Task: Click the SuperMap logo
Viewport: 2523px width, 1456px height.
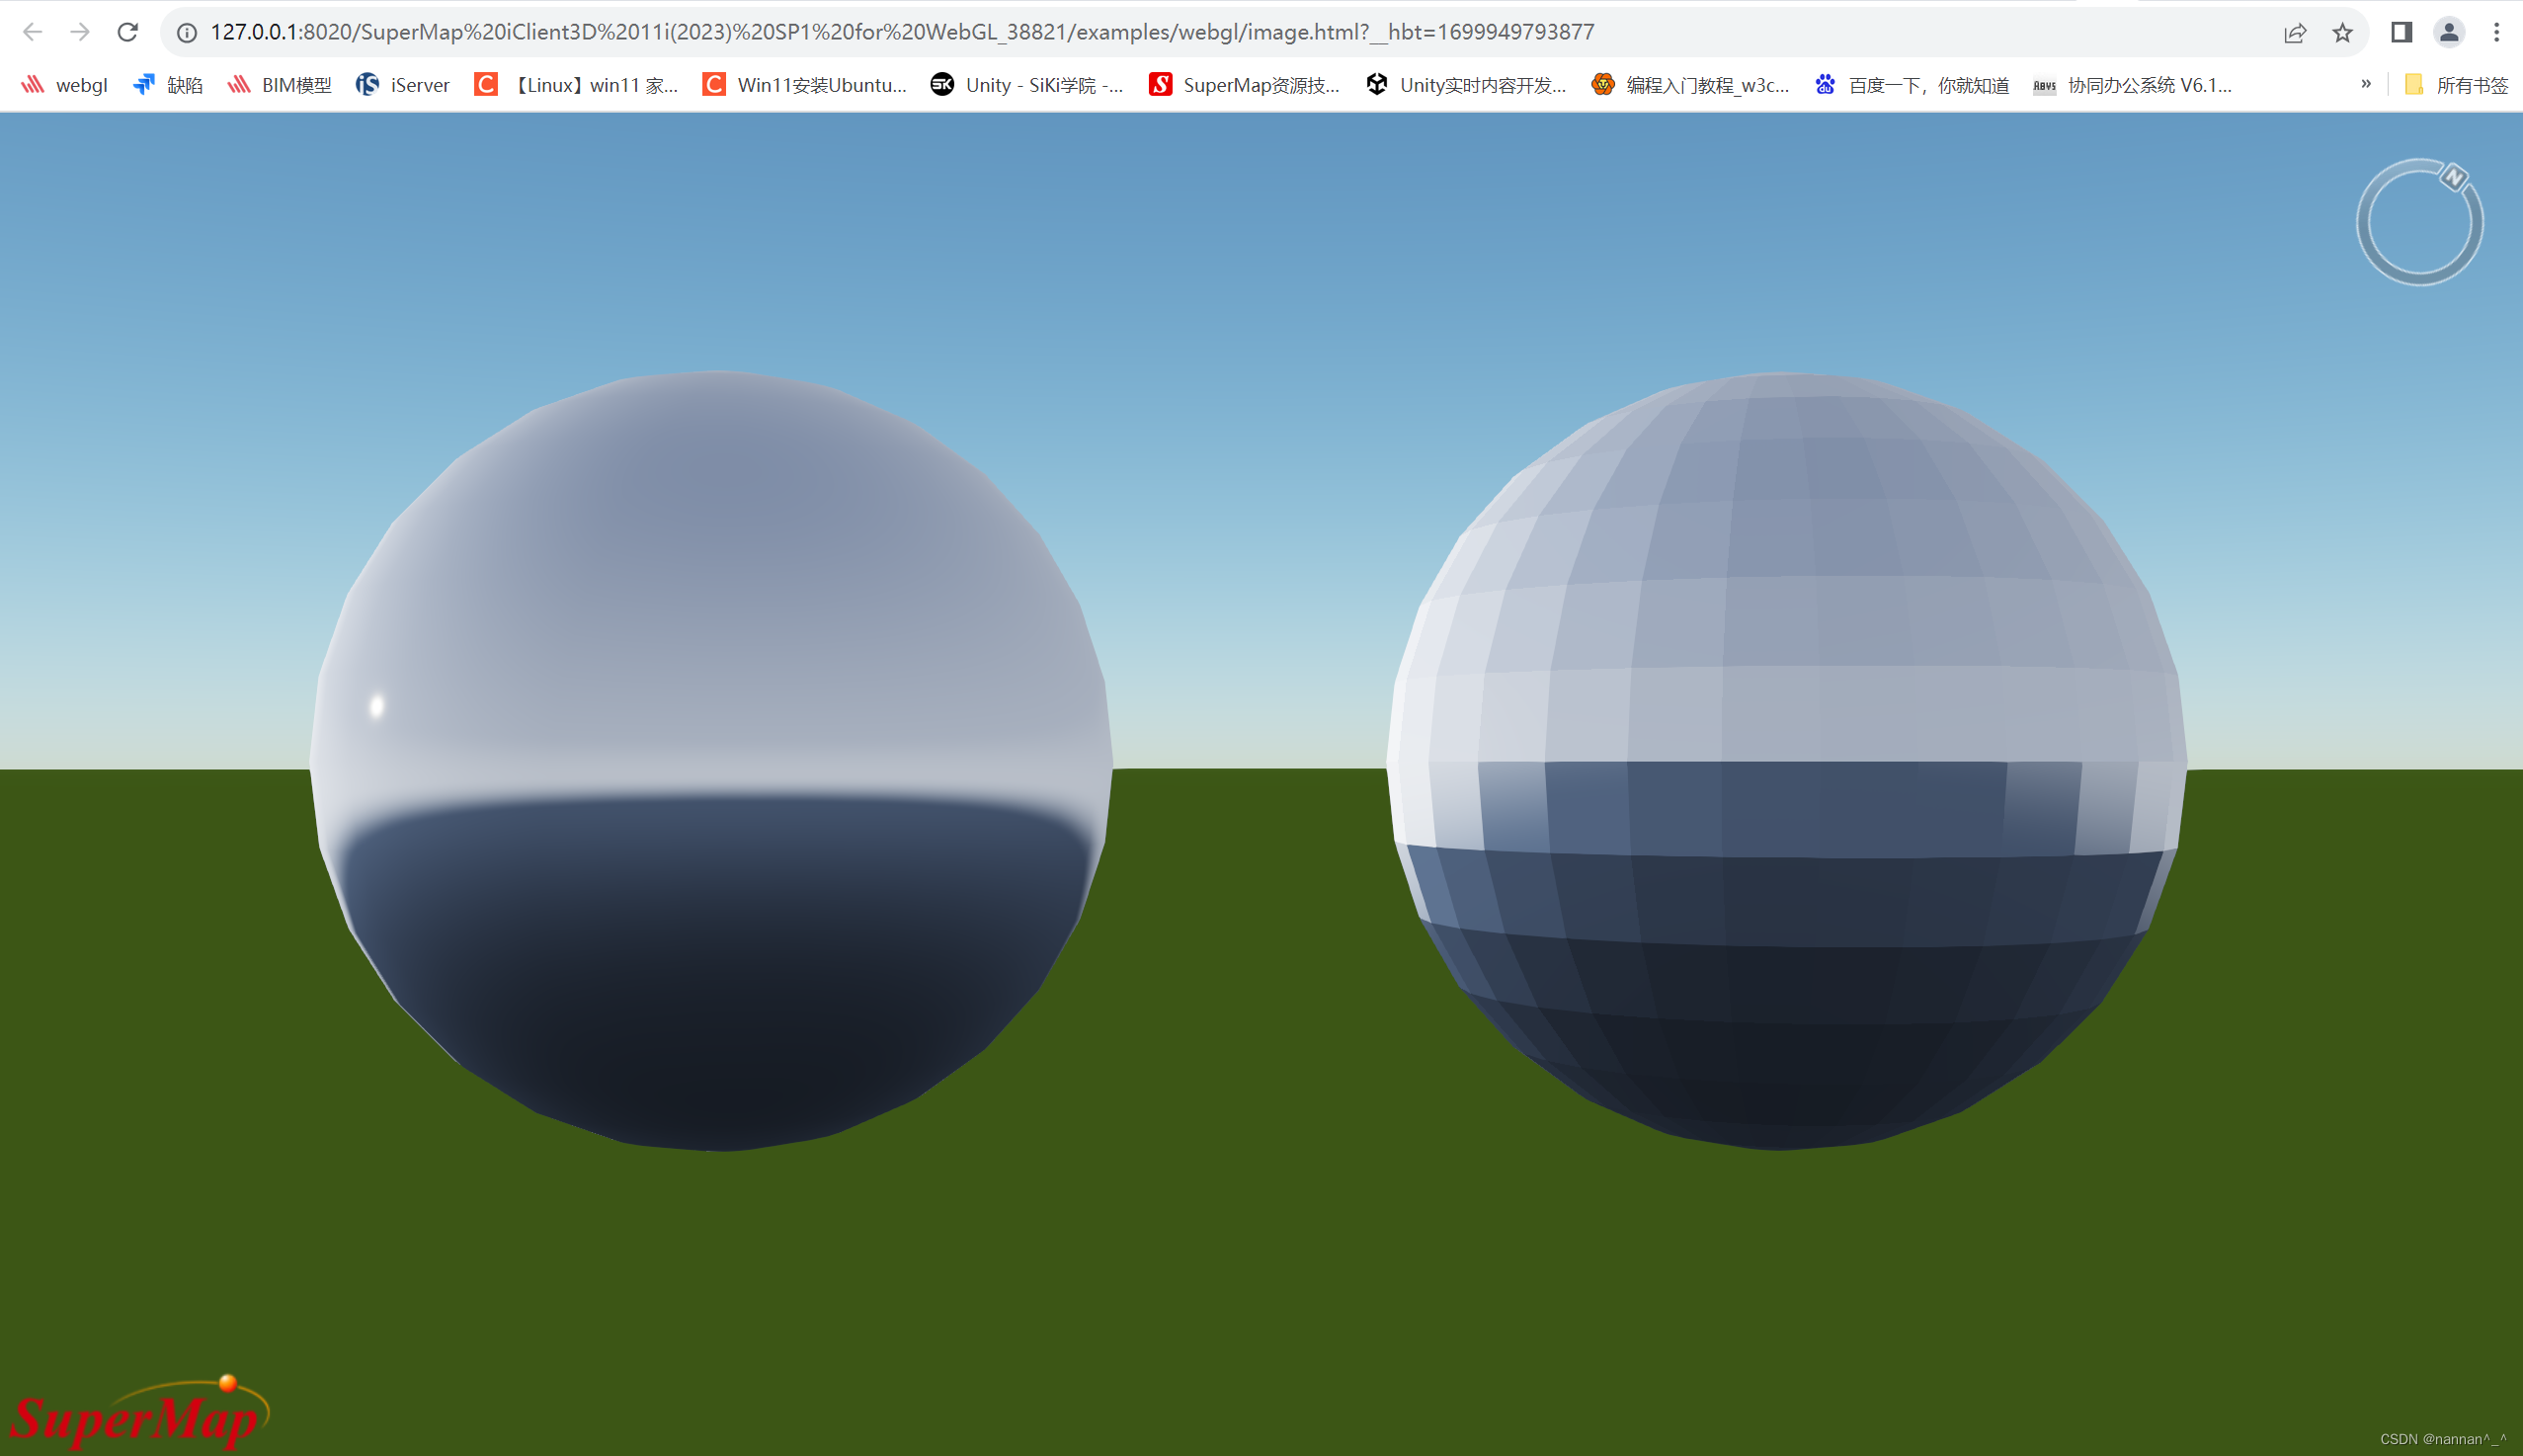Action: pyautogui.click(x=138, y=1413)
